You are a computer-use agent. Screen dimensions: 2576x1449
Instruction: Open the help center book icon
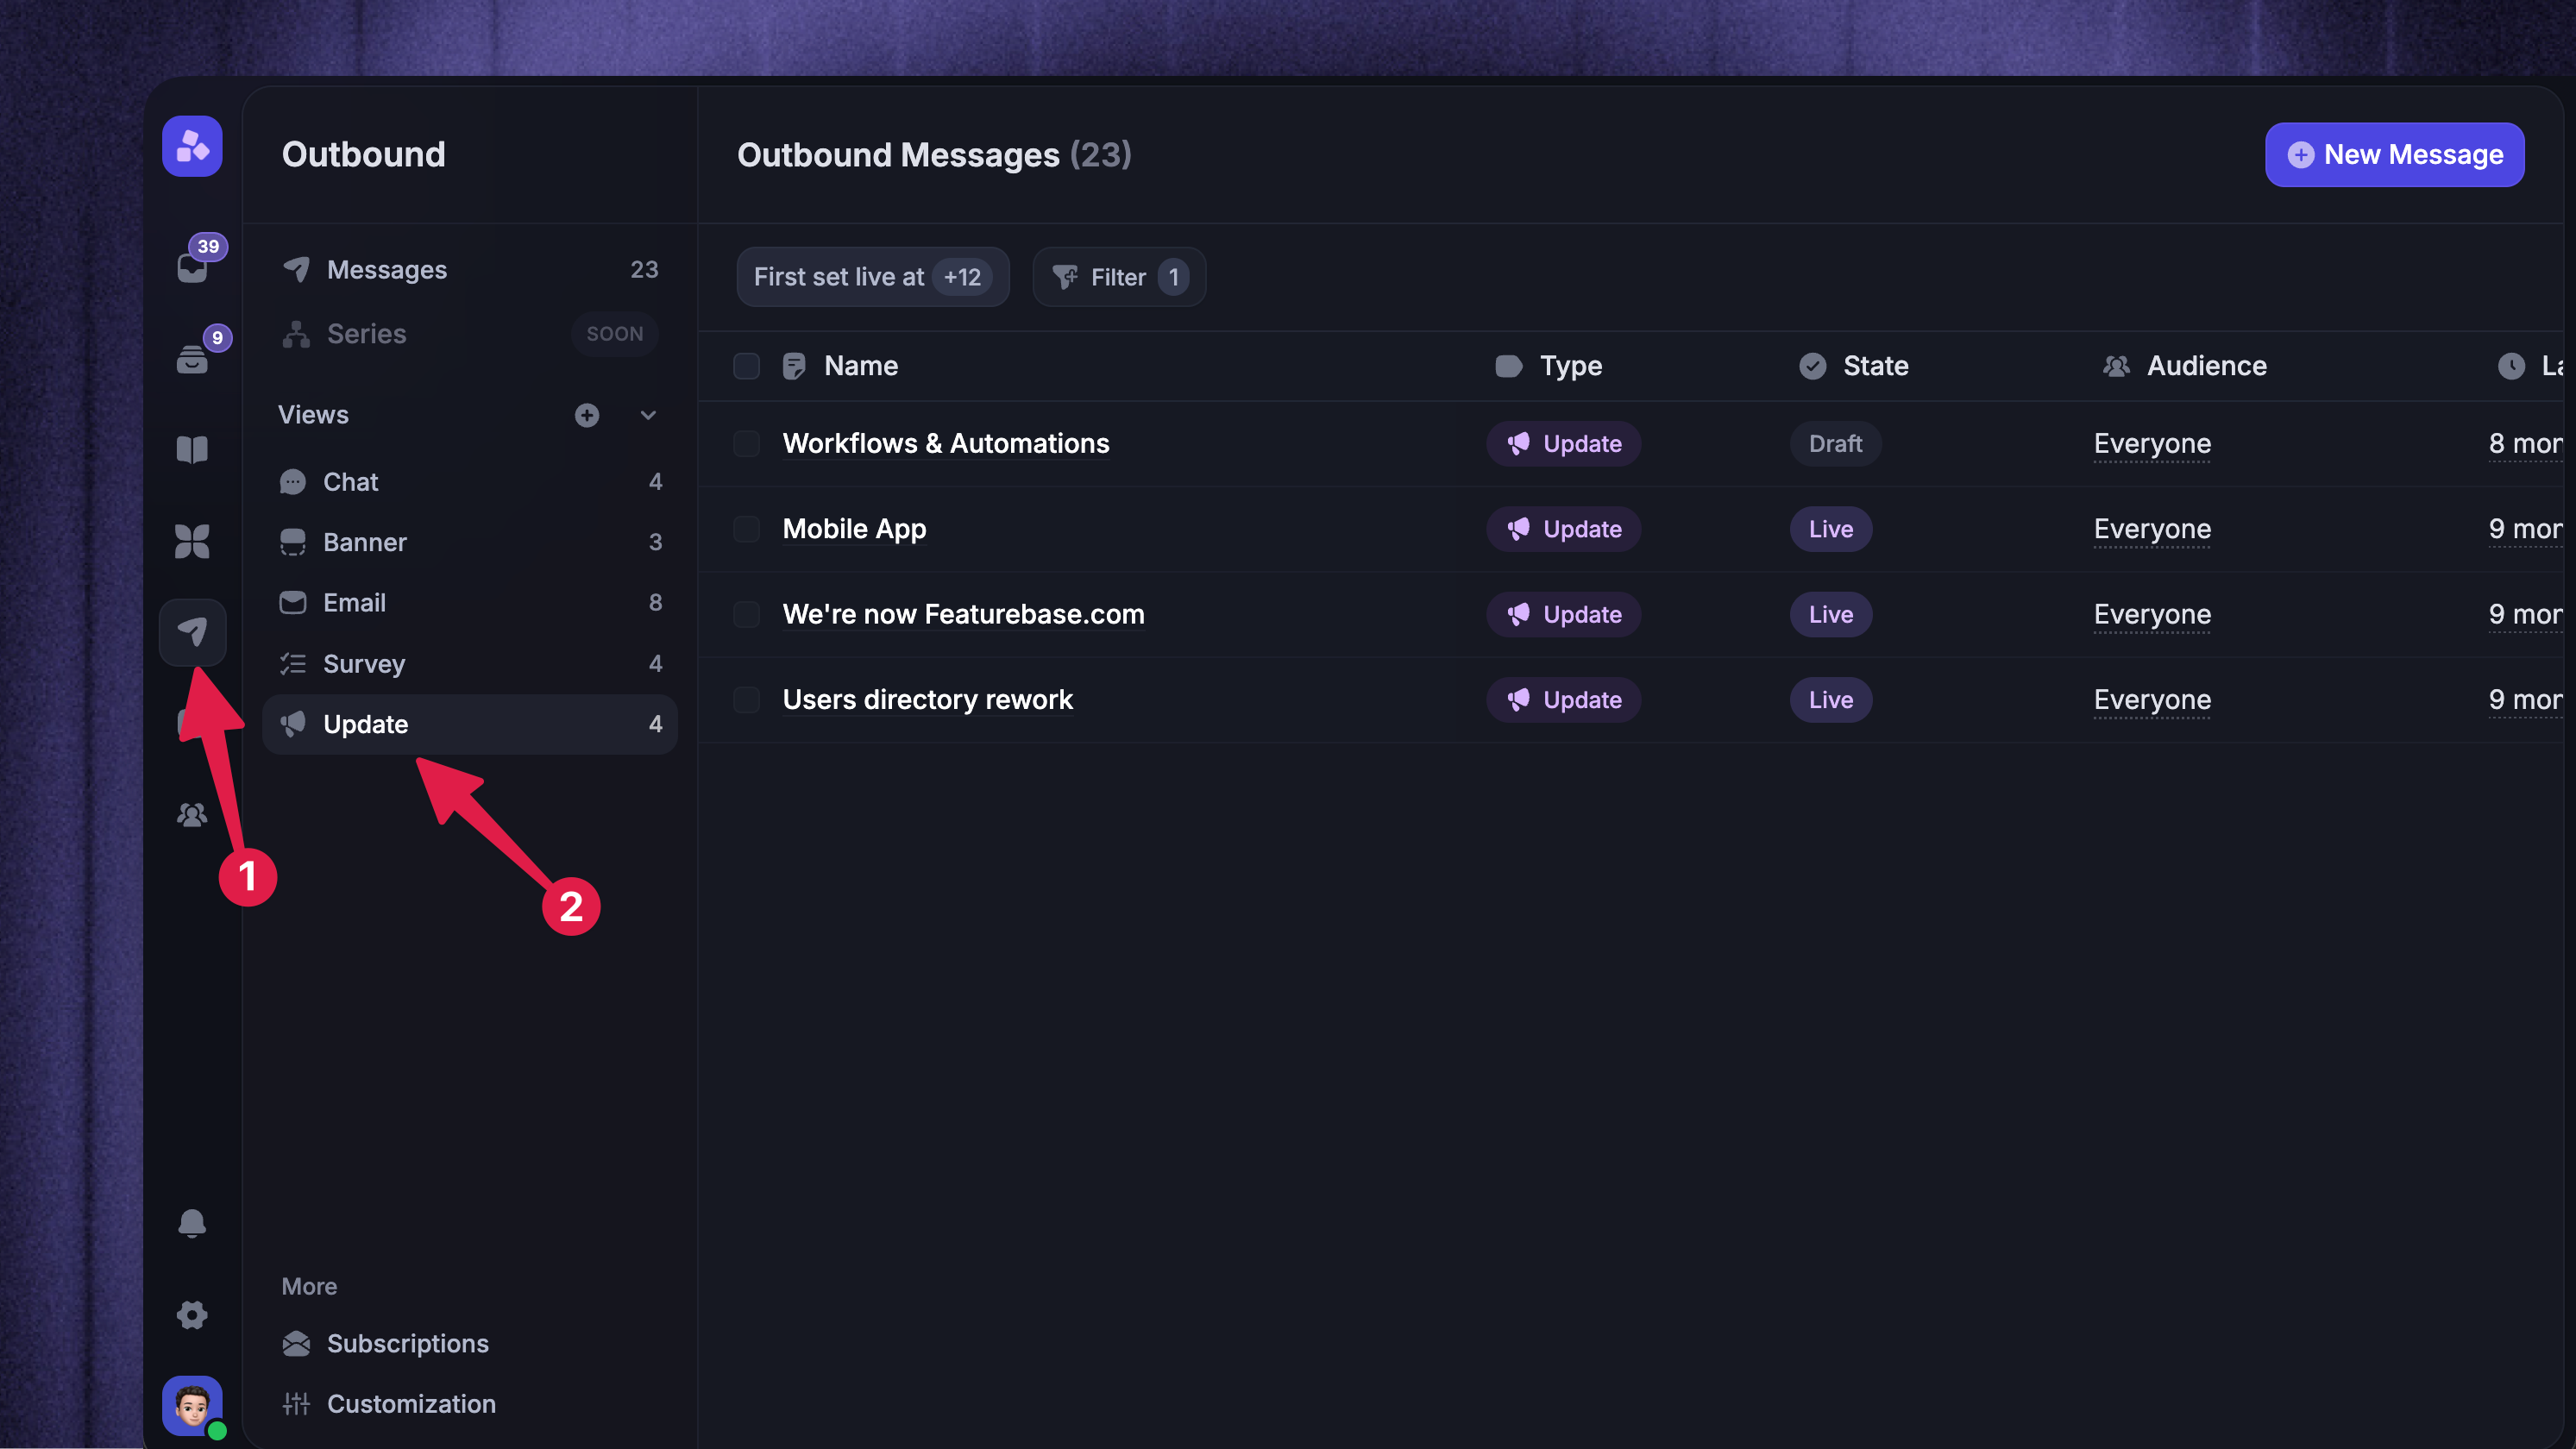192,450
